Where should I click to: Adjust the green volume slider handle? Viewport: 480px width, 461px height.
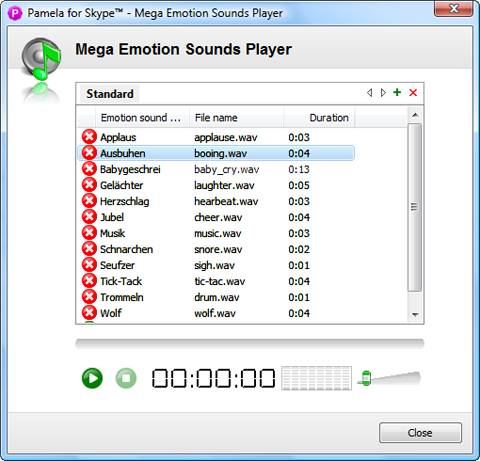click(366, 378)
